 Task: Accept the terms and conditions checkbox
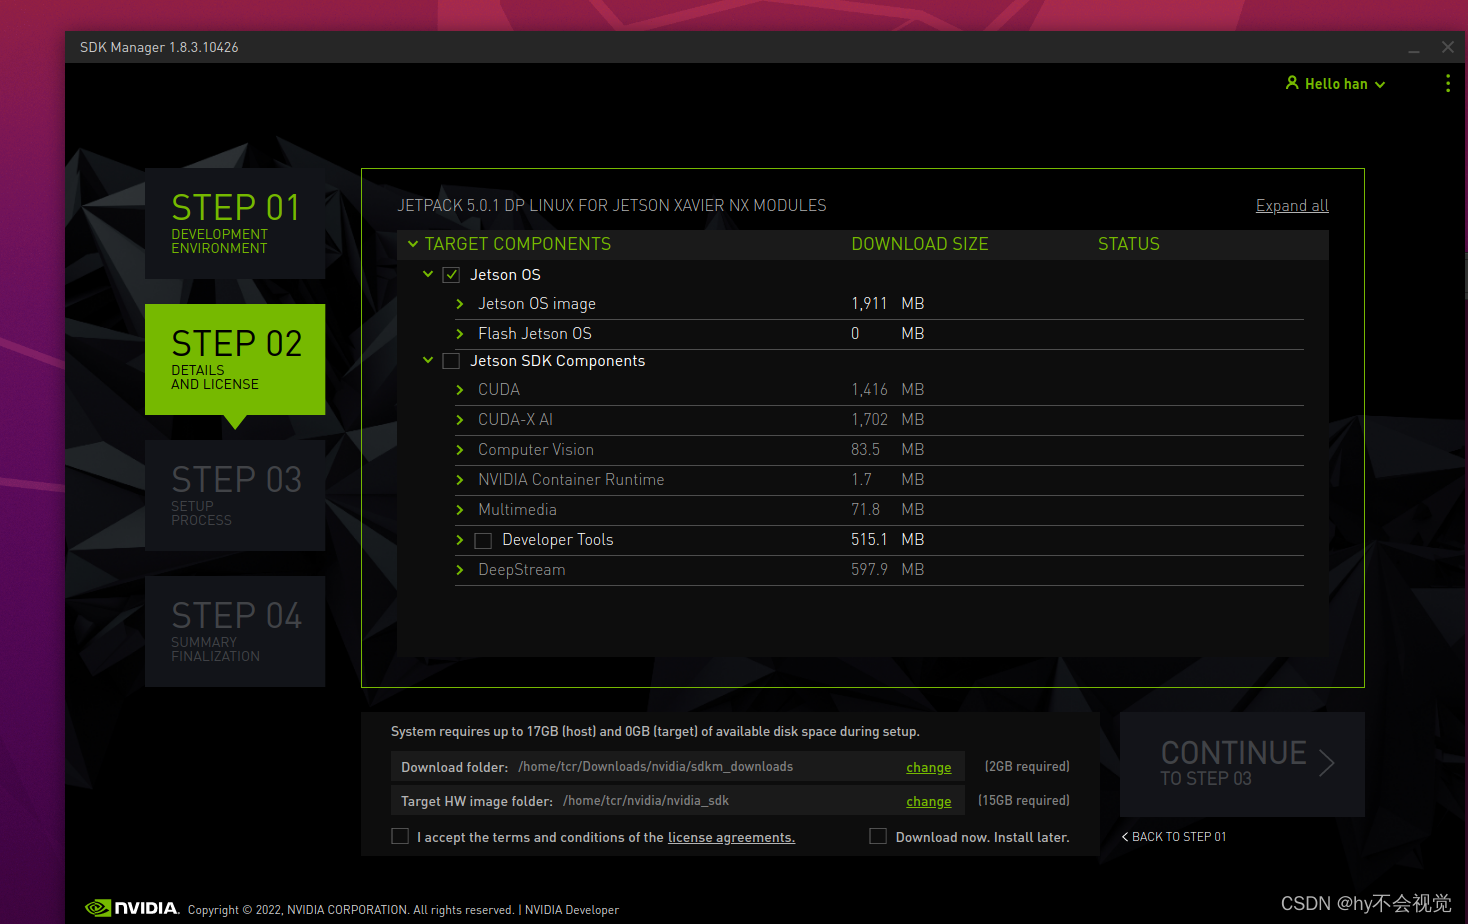tap(400, 836)
